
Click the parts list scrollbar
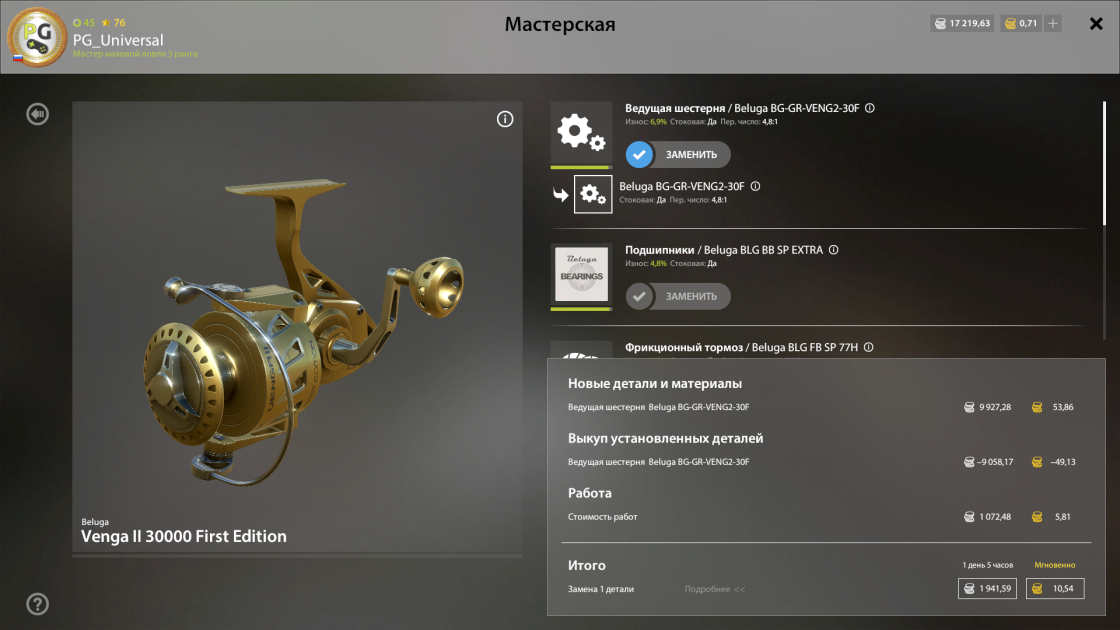(x=1104, y=164)
